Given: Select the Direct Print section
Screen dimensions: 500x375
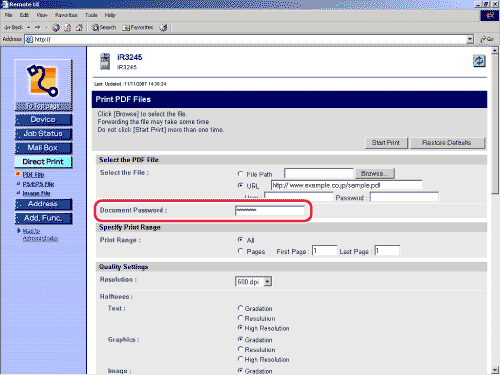Looking at the screenshot, I should tap(43, 162).
